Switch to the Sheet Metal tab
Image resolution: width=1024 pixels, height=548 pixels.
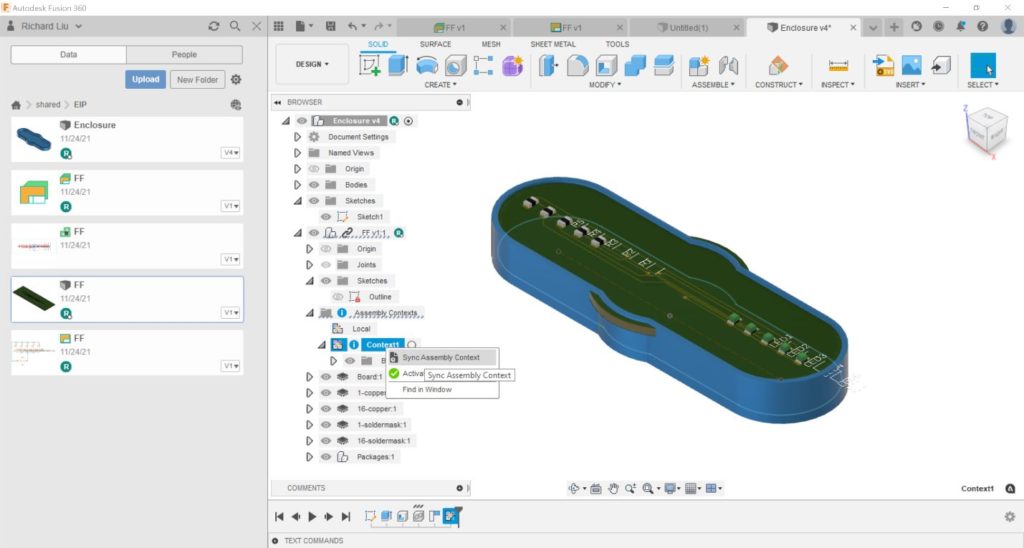click(x=553, y=44)
